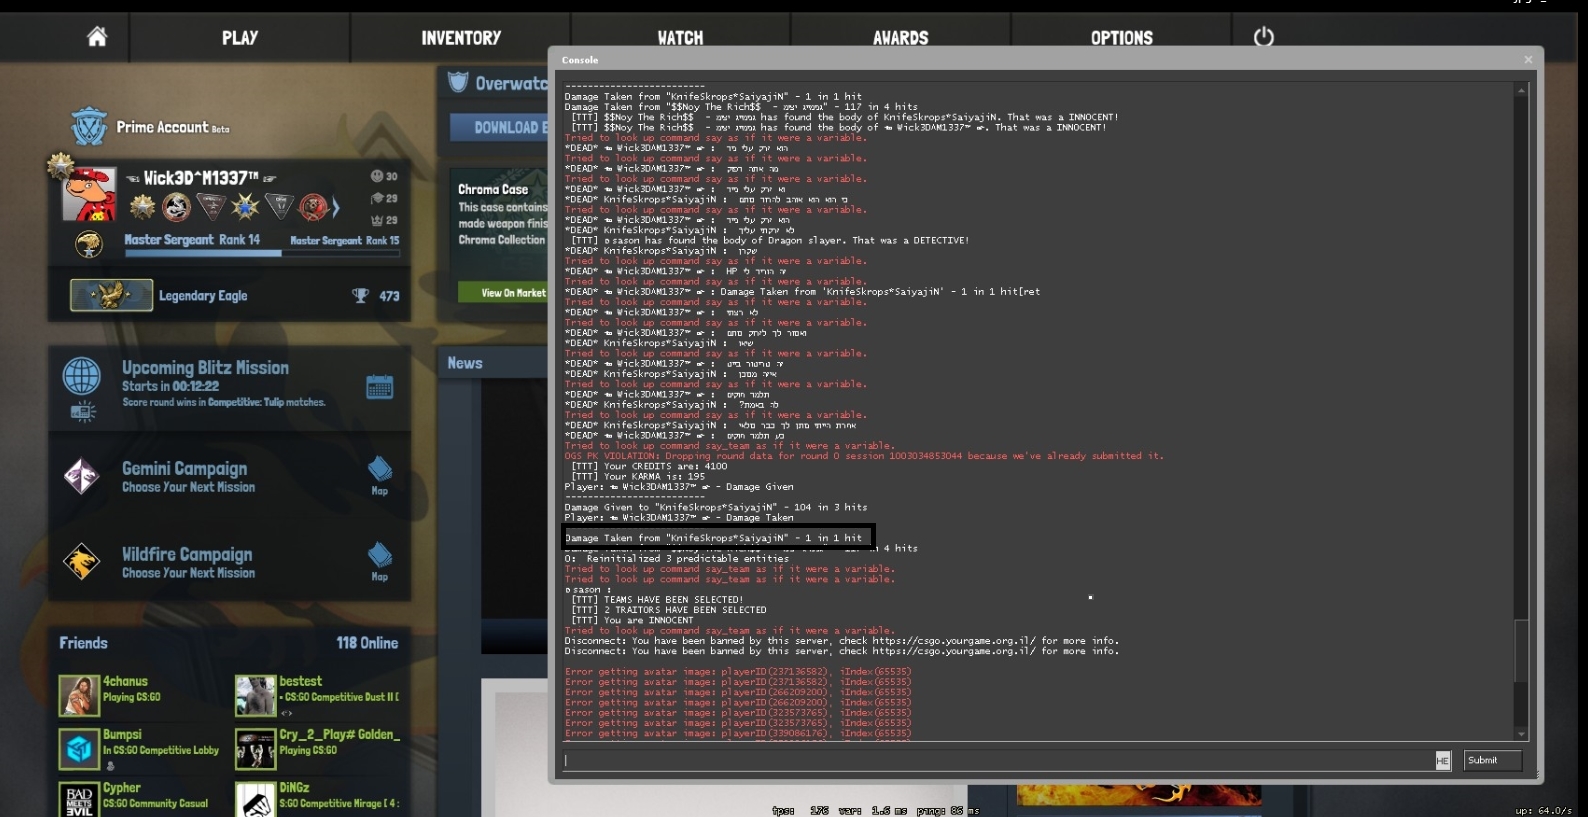Open friend bestest avatar
The height and width of the screenshot is (817, 1588).
255,696
